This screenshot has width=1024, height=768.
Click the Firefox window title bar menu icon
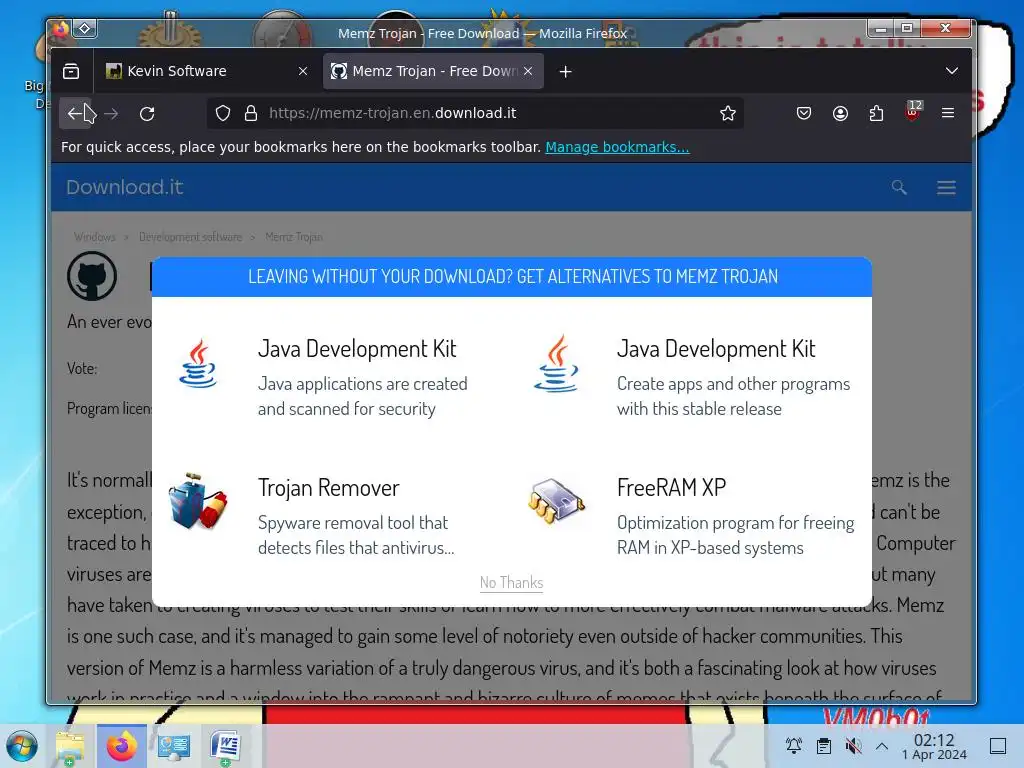tap(61, 29)
